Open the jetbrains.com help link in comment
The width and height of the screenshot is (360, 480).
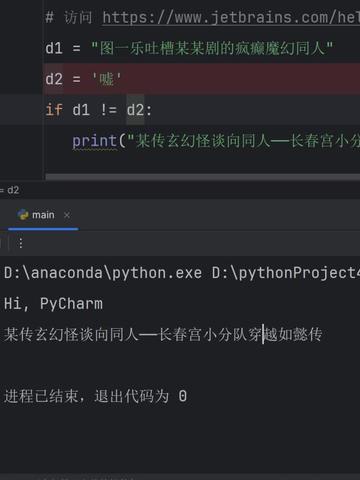[231, 17]
